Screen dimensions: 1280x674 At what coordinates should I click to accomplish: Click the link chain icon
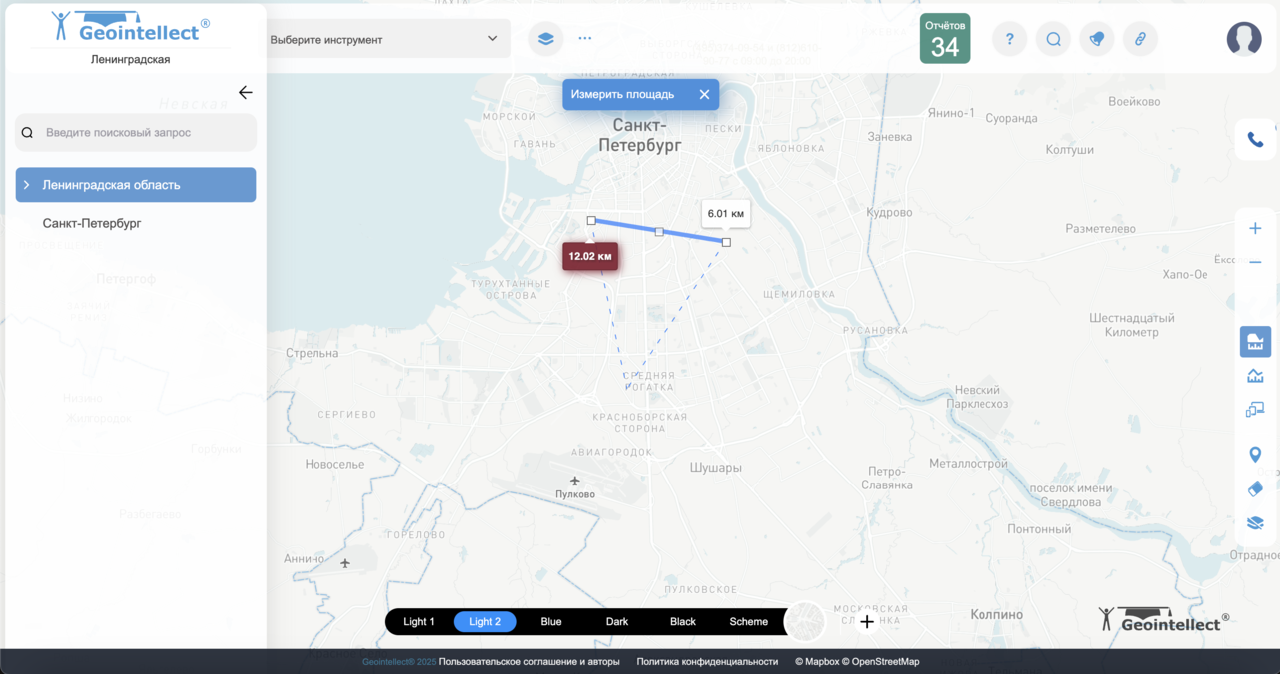click(x=1140, y=39)
